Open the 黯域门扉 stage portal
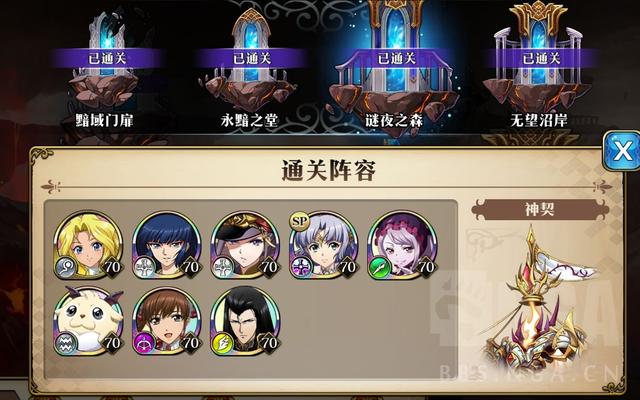The image size is (640, 400). (x=105, y=67)
